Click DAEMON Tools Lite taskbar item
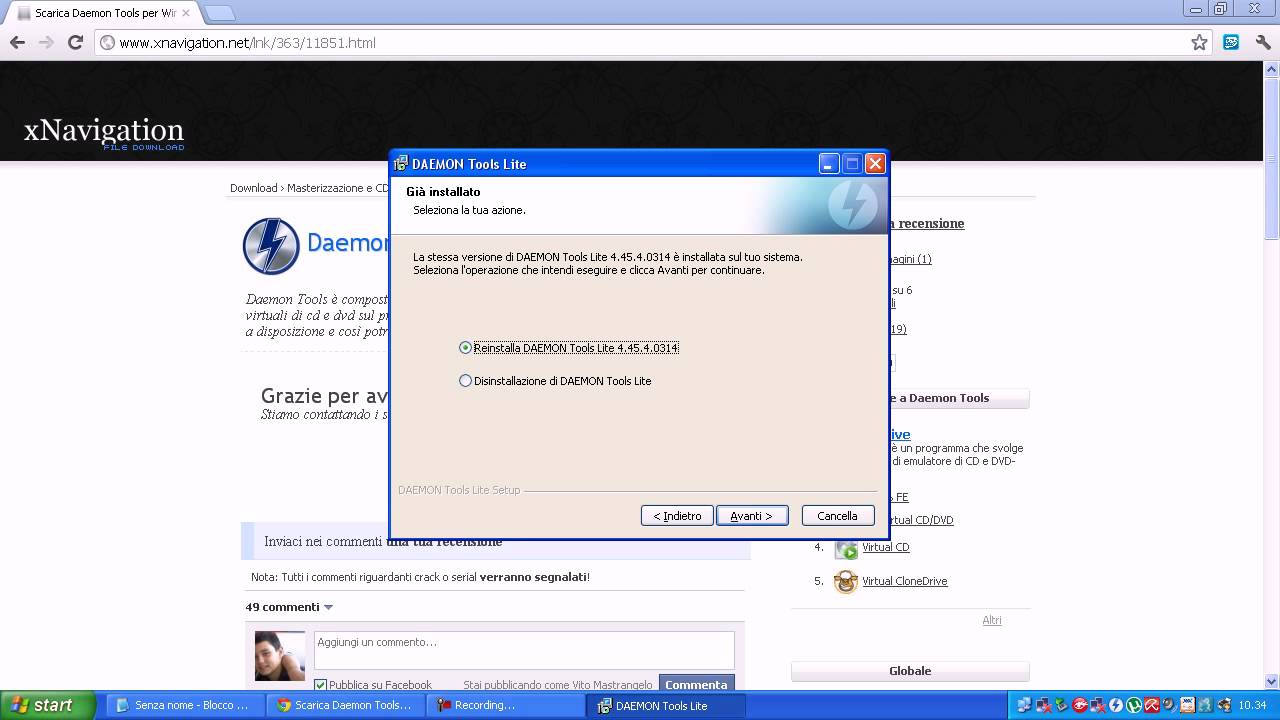The width and height of the screenshot is (1280, 720). pos(665,705)
